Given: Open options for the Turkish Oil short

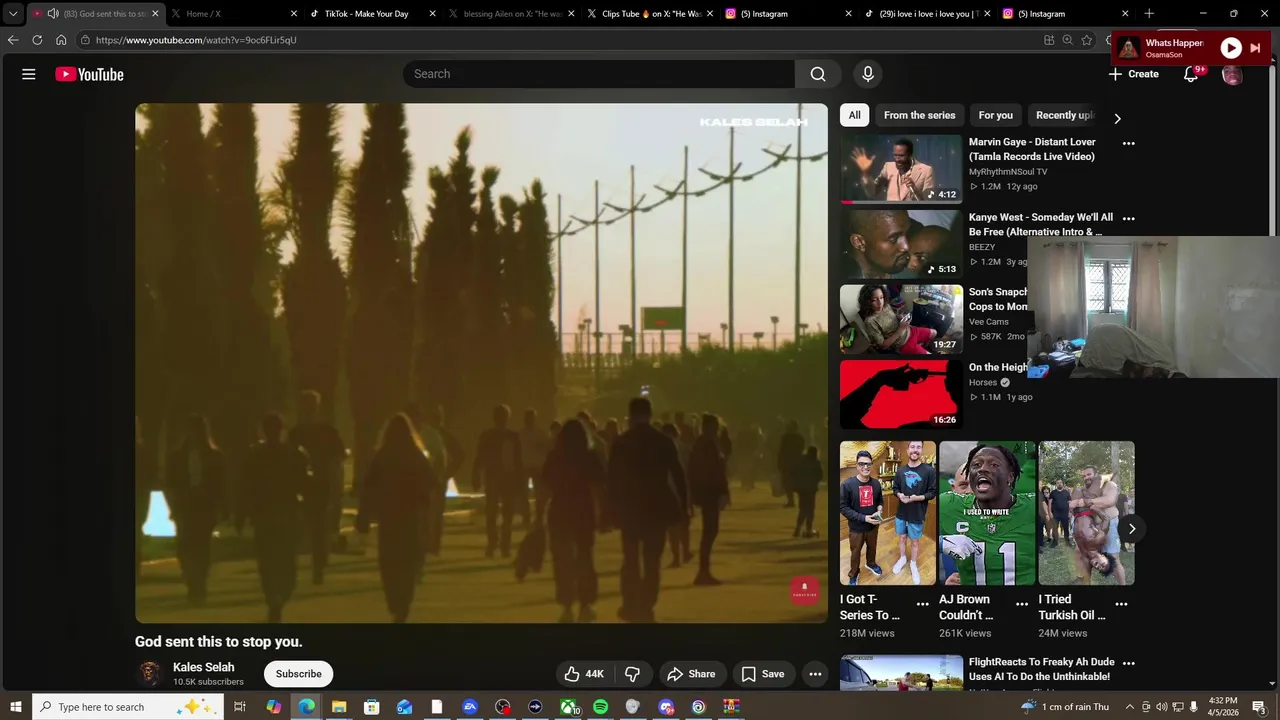Looking at the screenshot, I should point(1121,604).
